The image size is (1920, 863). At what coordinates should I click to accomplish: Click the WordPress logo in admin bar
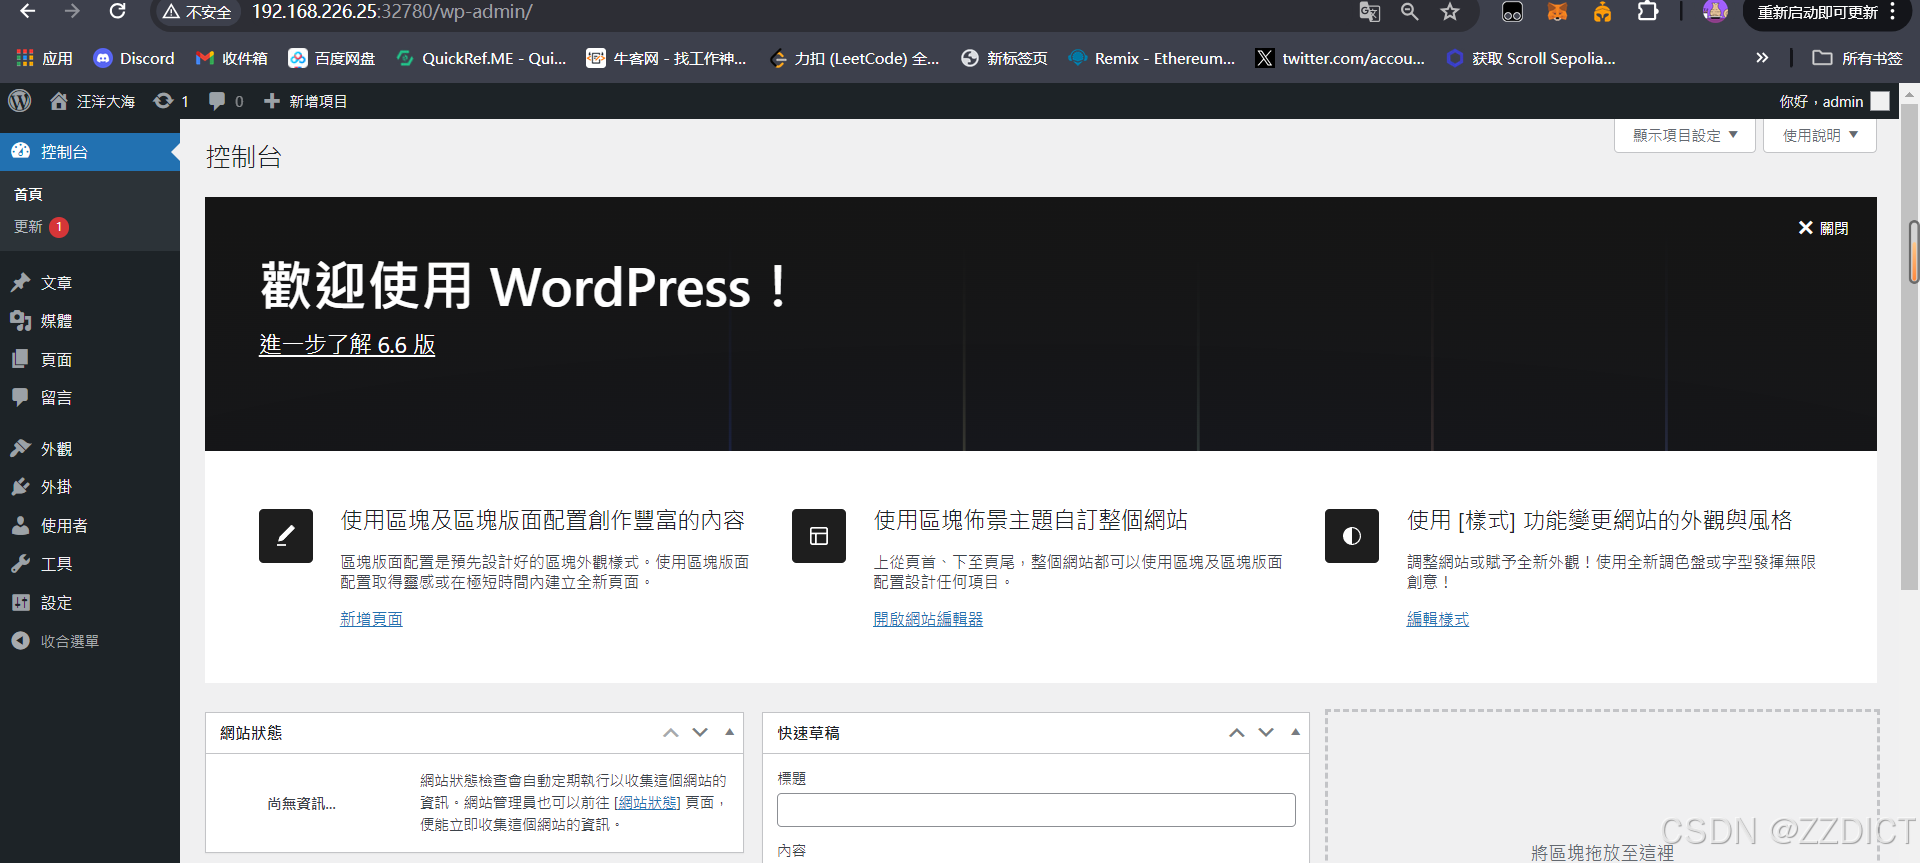point(20,101)
